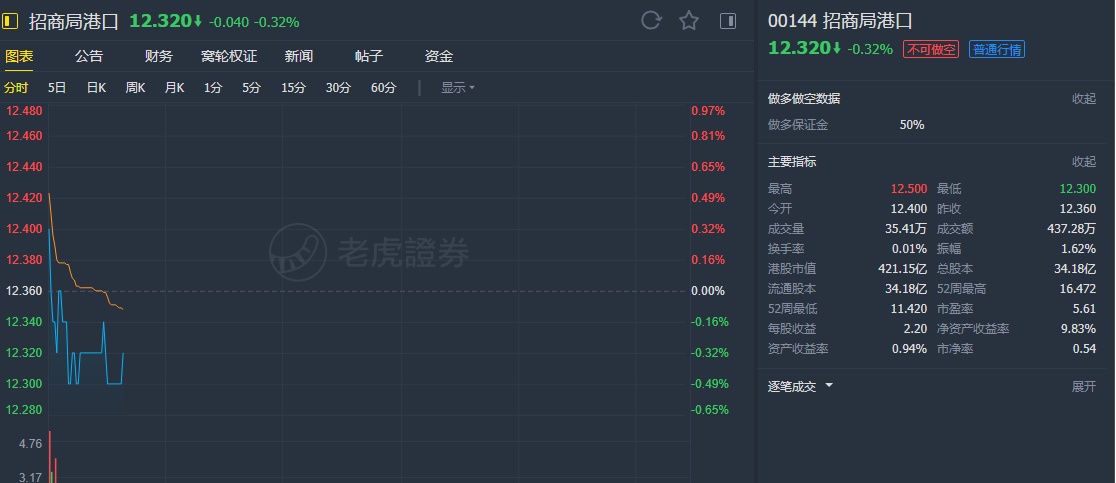Open the 公告 tab
The image size is (1116, 483).
pyautogui.click(x=89, y=57)
